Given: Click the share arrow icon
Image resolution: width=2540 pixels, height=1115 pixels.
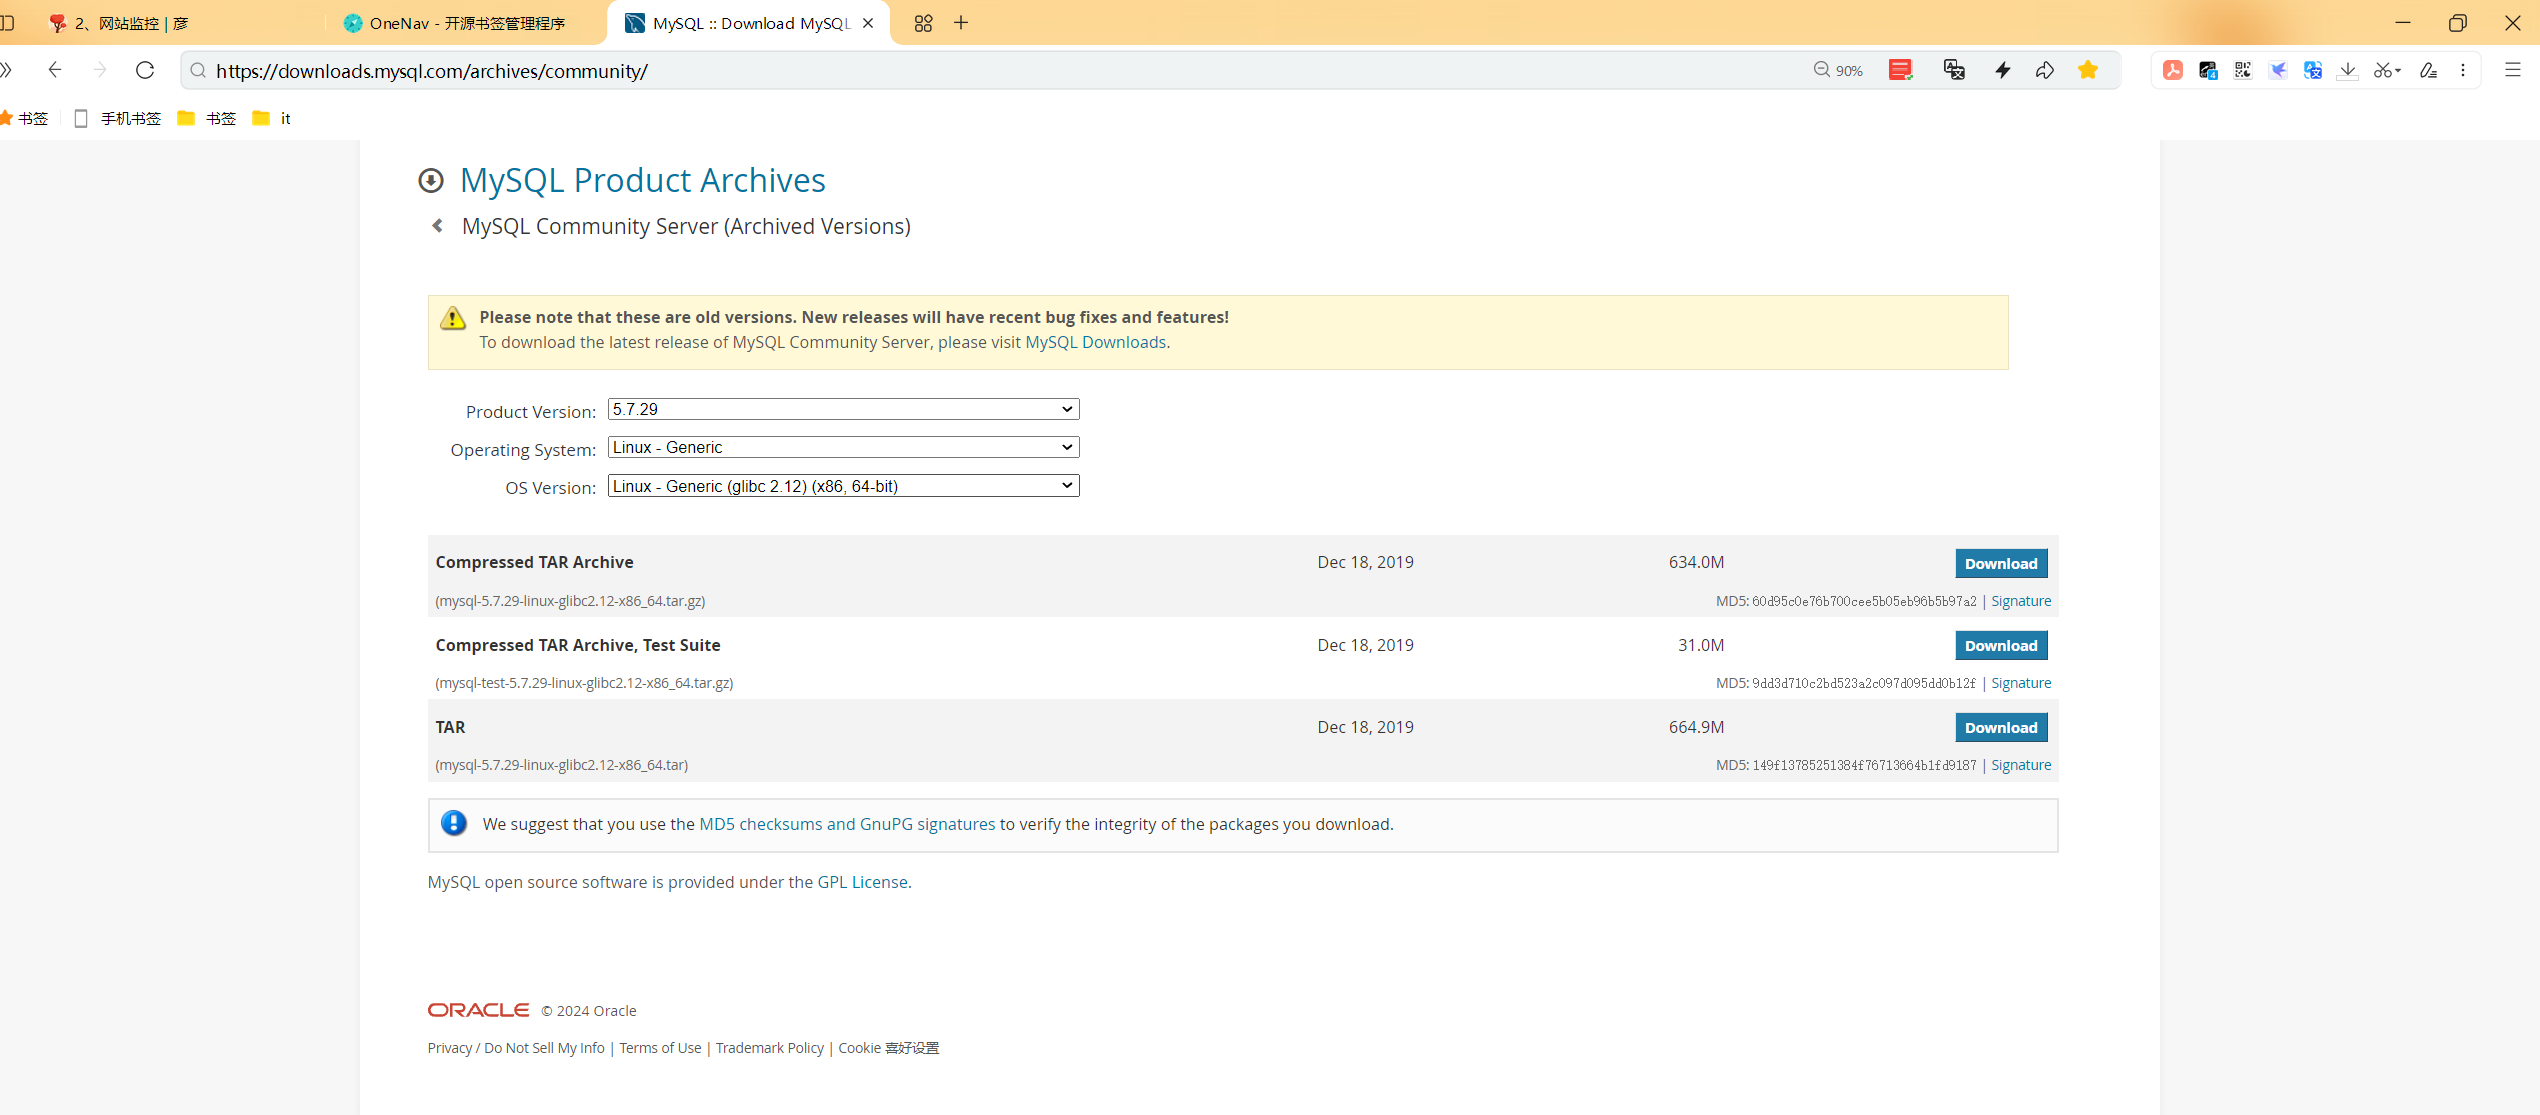Looking at the screenshot, I should click(2045, 70).
